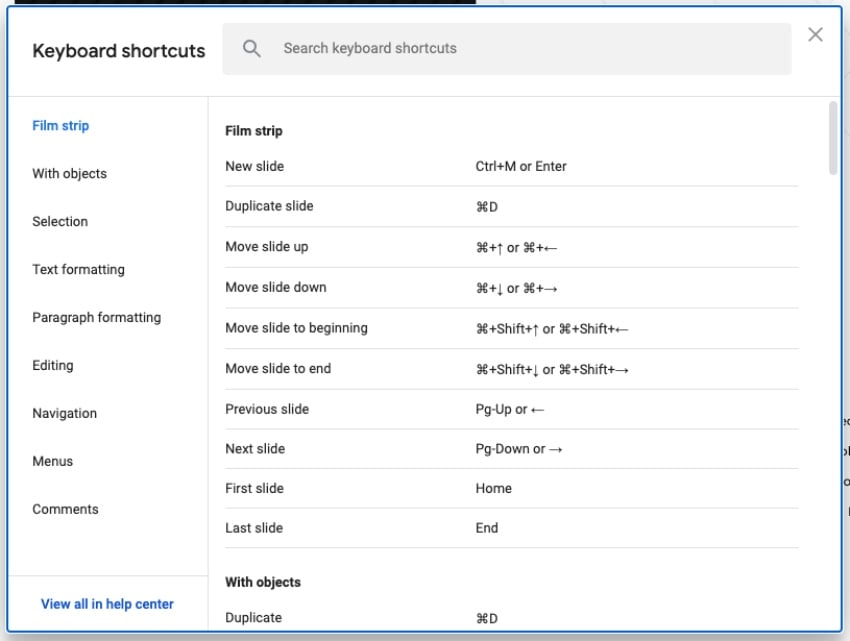Open the Menus shortcuts section
Screen dimensions: 850x641
[x=53, y=462]
